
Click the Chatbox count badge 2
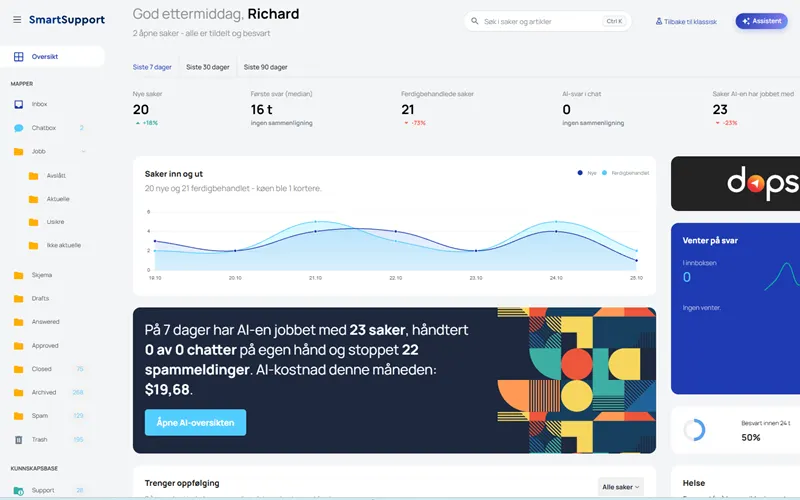[81, 128]
